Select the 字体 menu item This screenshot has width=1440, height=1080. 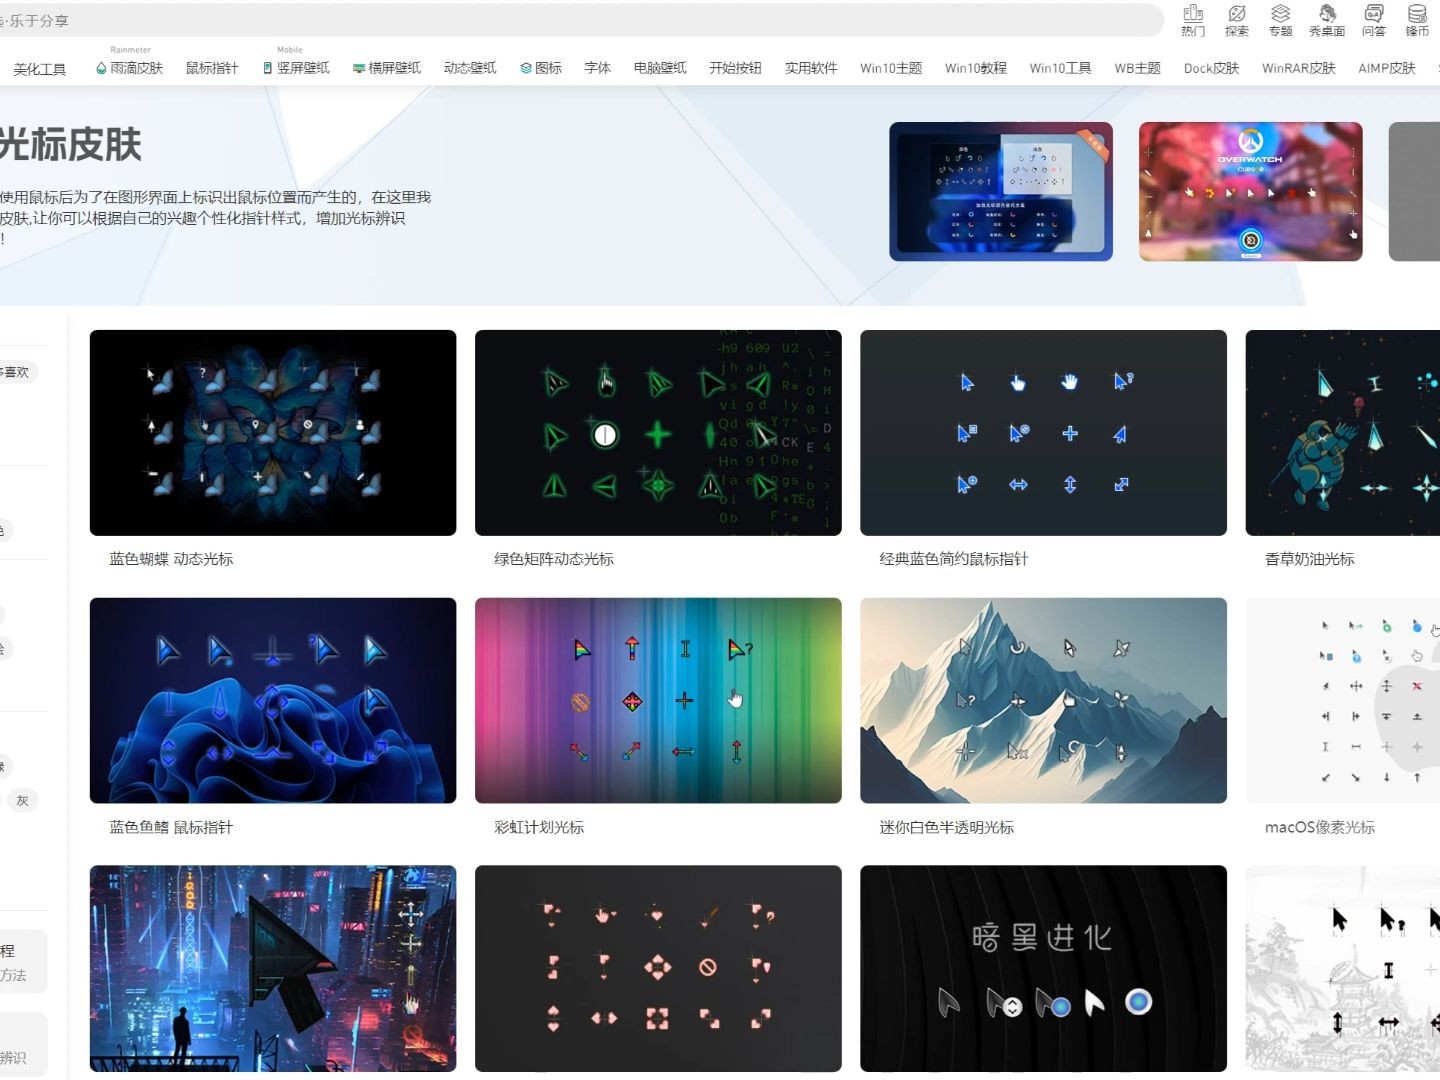(598, 68)
